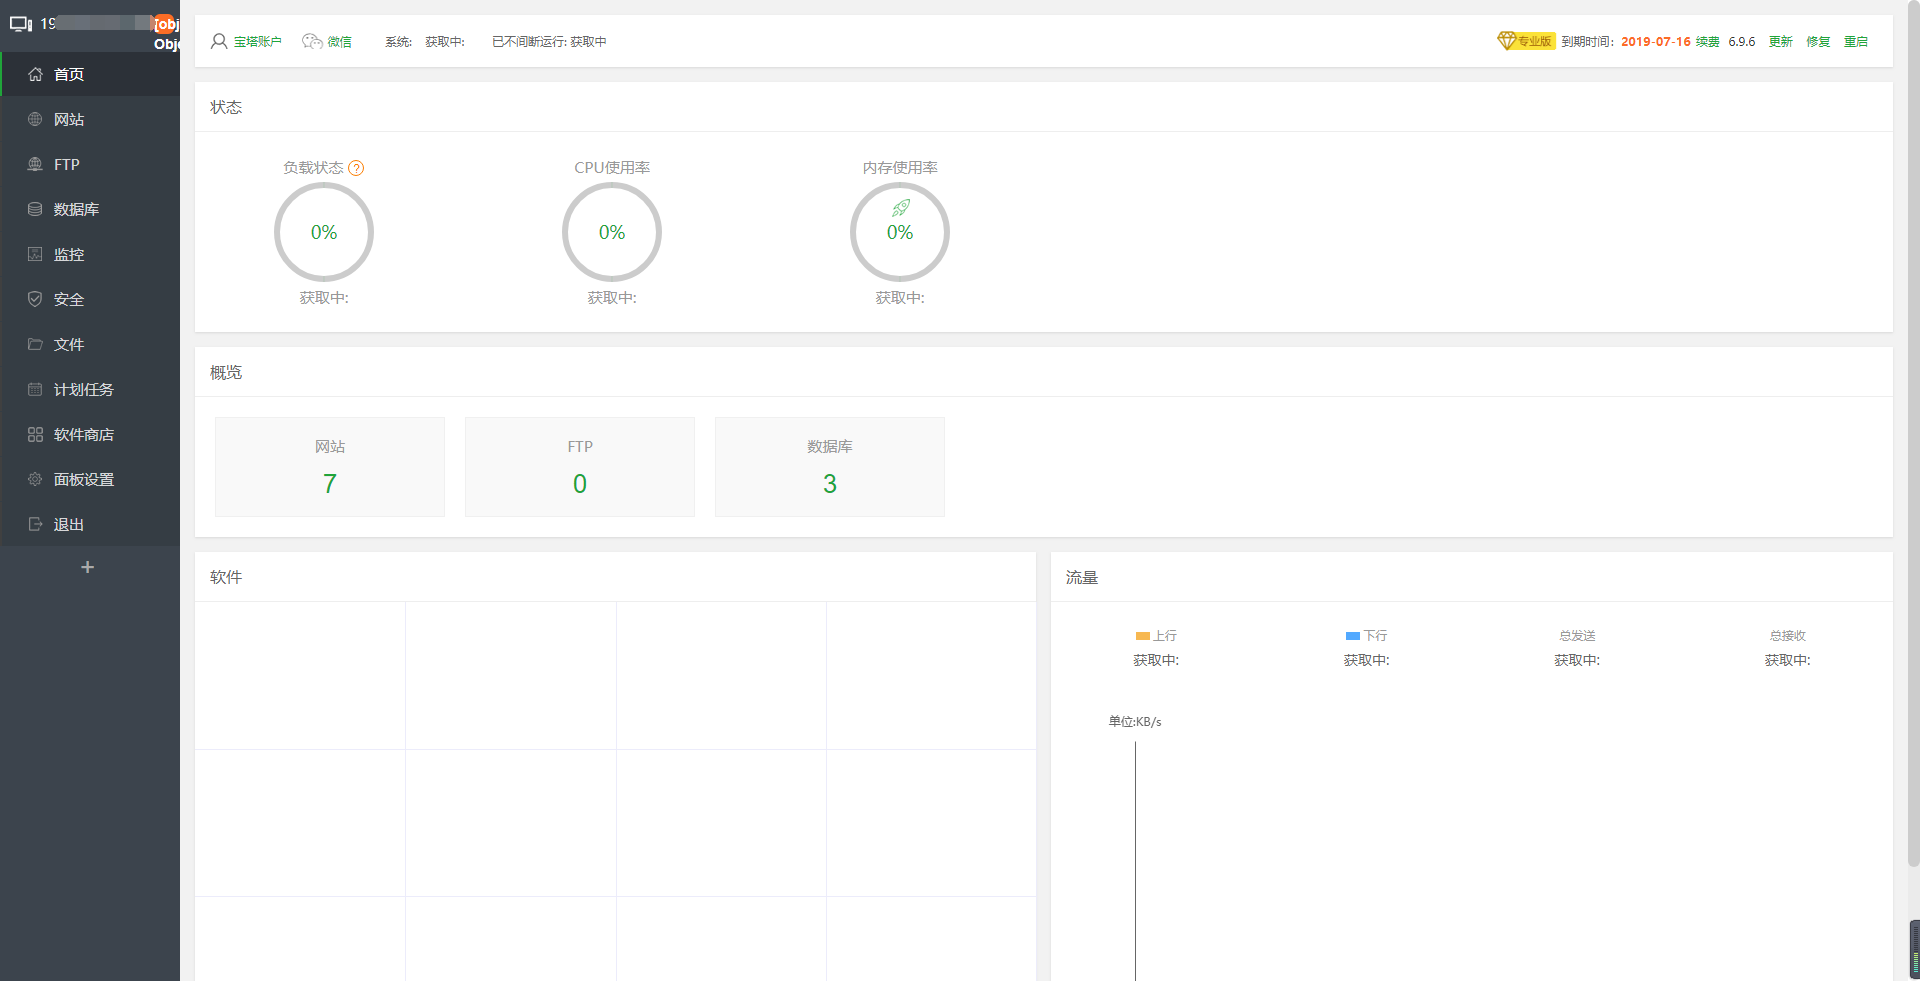Open the 网站 overview card showing 7
The height and width of the screenshot is (981, 1920).
tap(330, 467)
